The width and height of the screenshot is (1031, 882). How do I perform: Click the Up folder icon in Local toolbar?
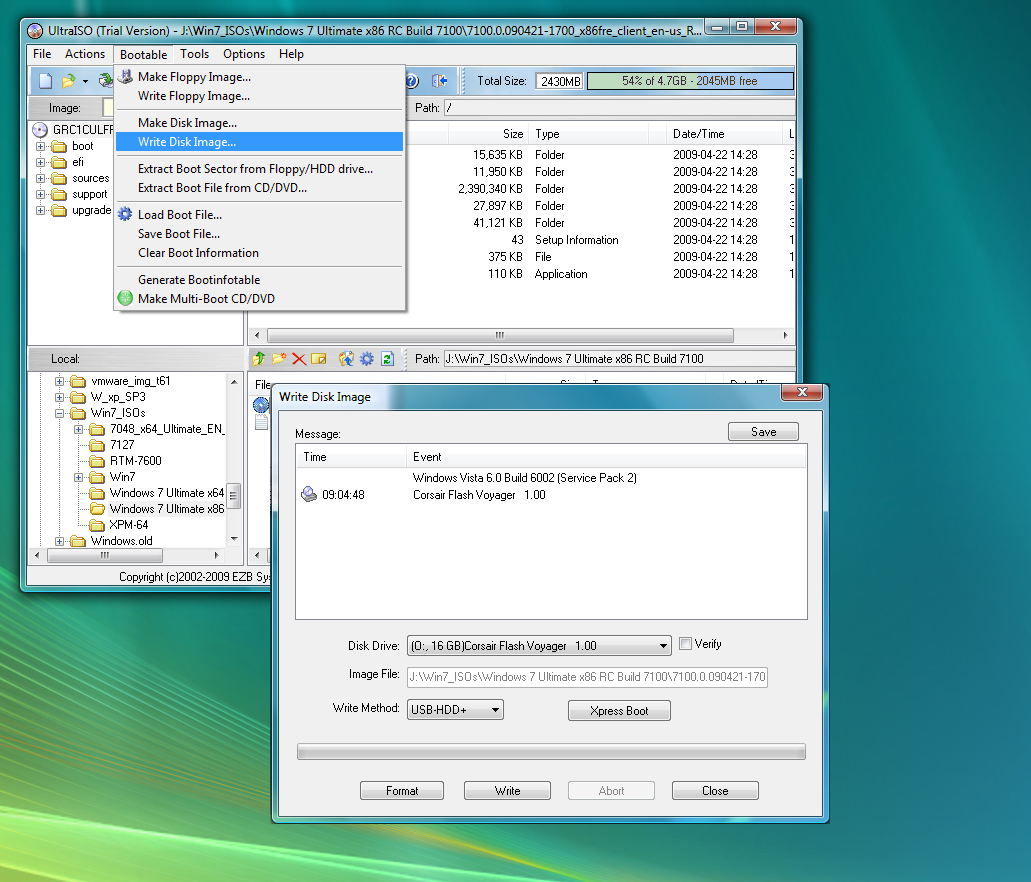tap(259, 358)
